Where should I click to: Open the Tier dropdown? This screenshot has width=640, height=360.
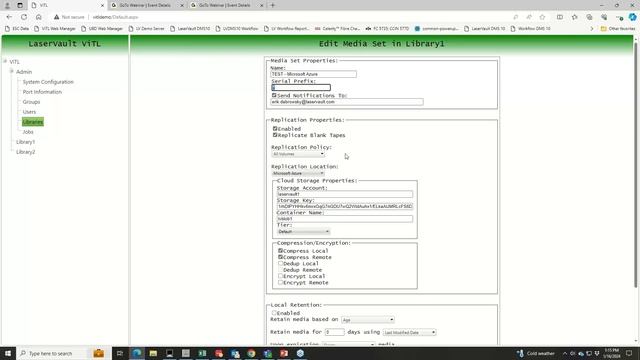(x=303, y=231)
